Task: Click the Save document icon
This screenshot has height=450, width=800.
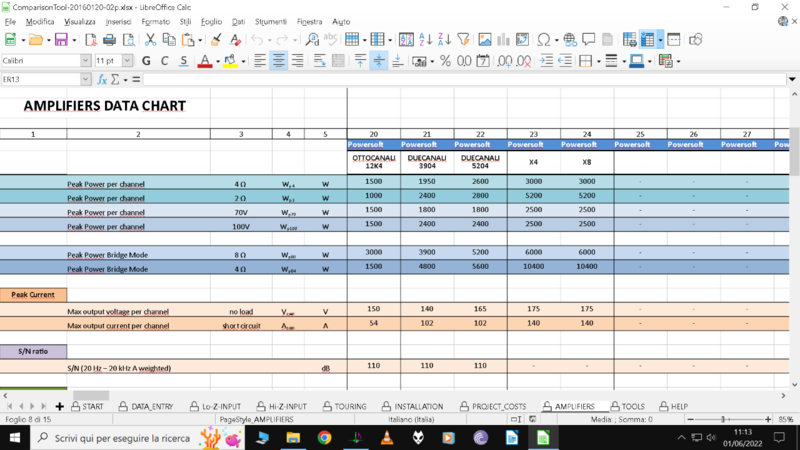Action: pyautogui.click(x=61, y=40)
